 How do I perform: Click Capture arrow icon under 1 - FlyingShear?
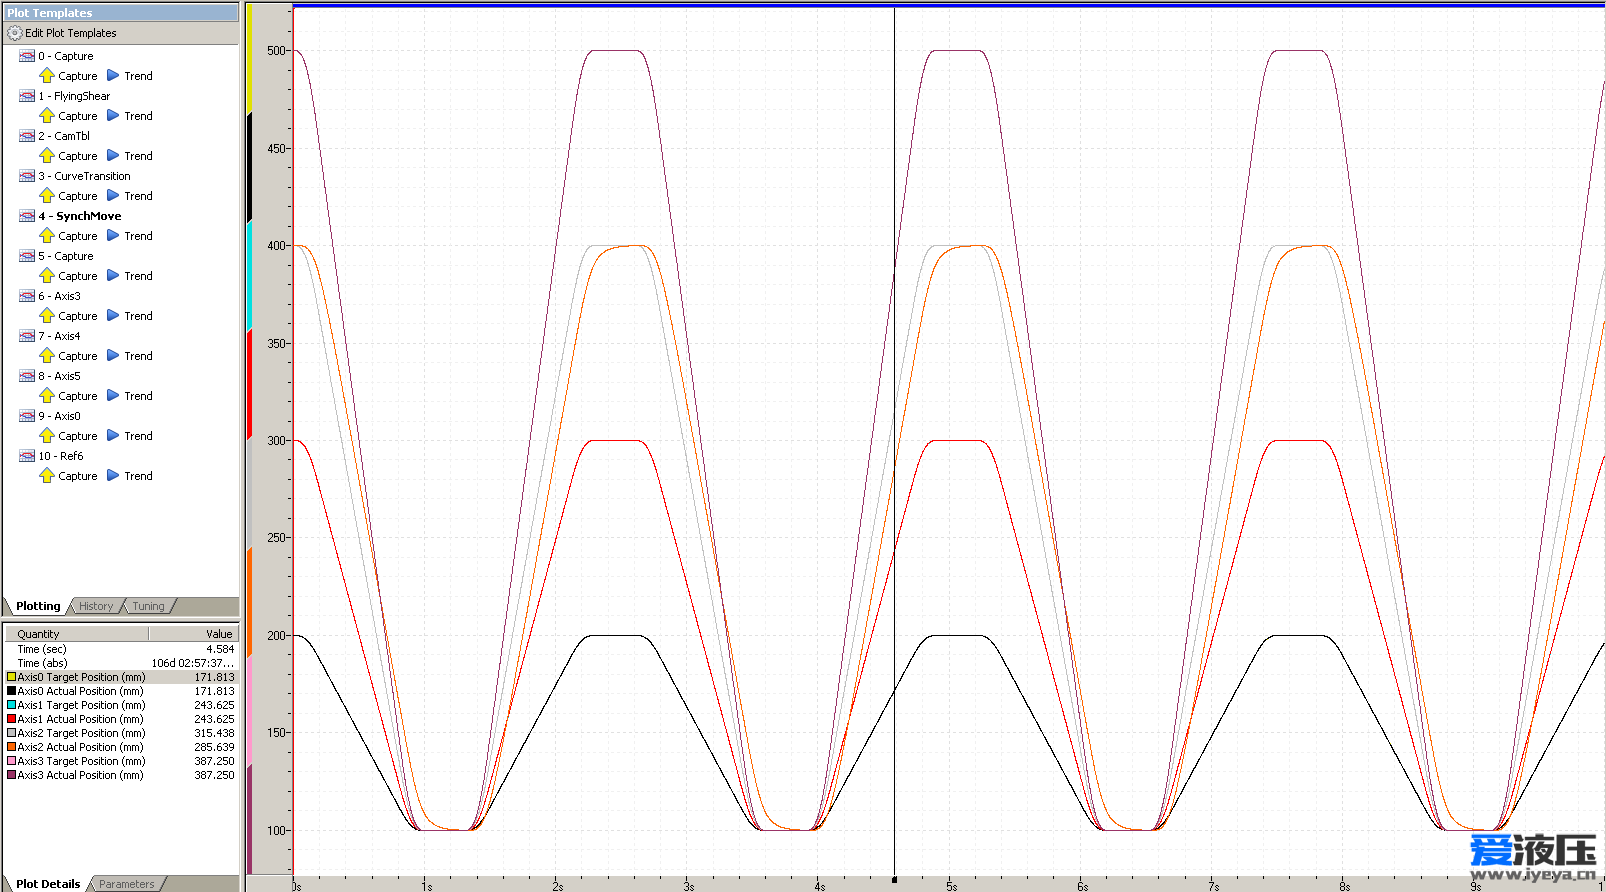coord(47,116)
